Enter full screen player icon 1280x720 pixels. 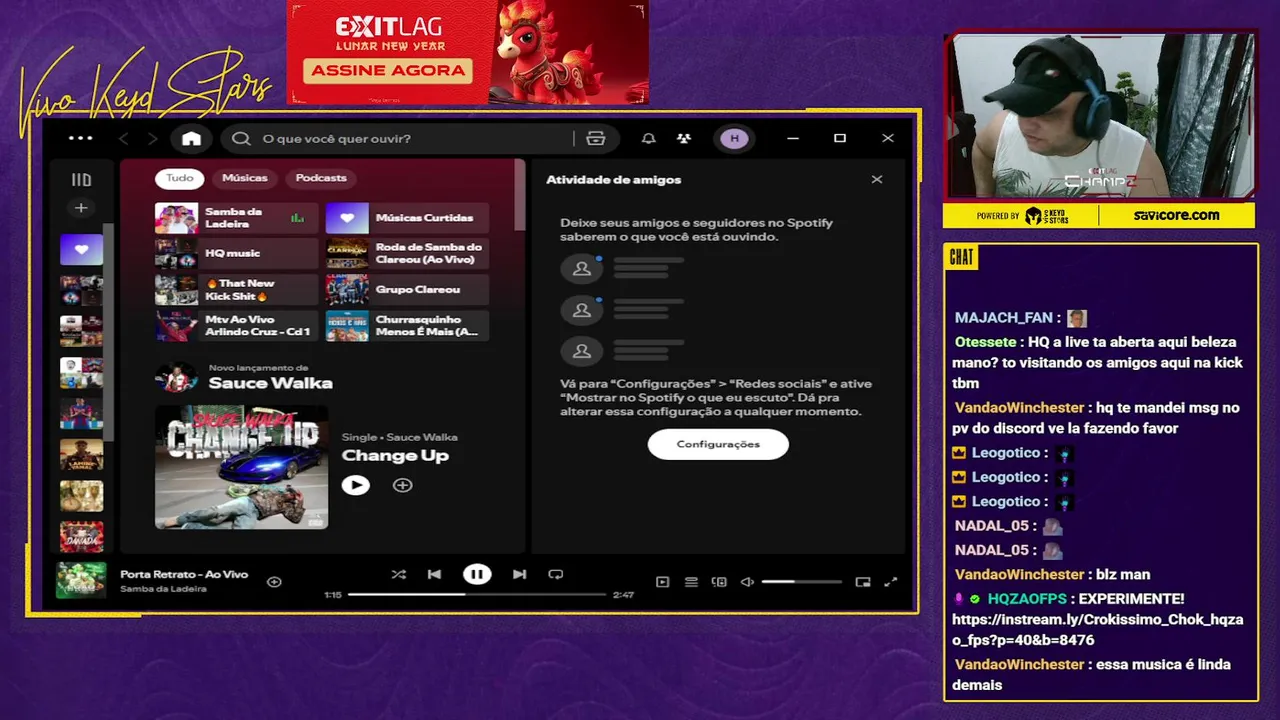(x=891, y=582)
